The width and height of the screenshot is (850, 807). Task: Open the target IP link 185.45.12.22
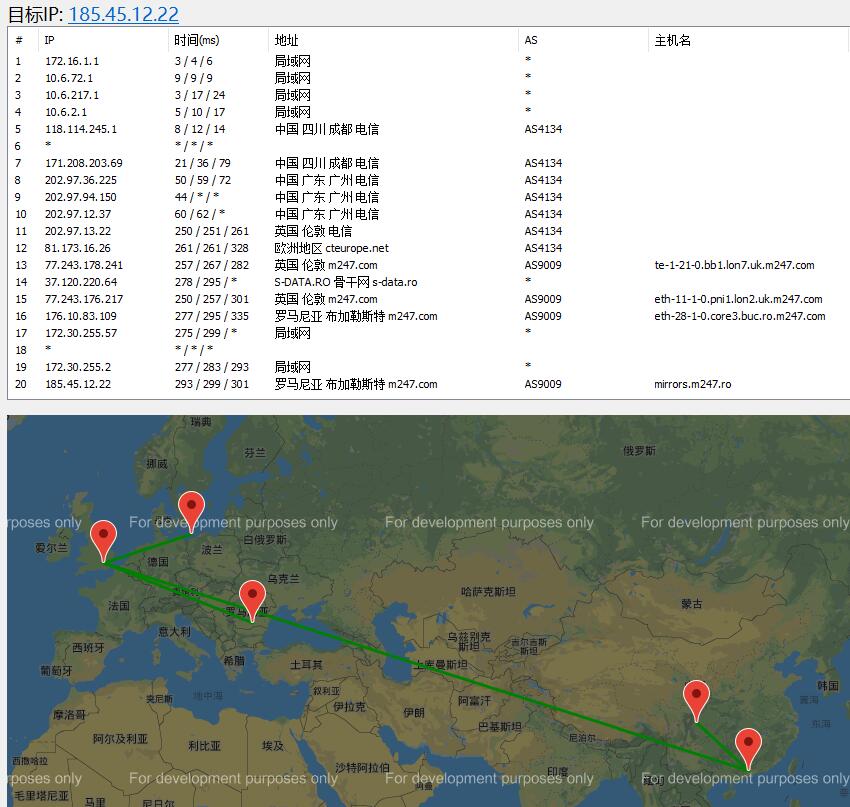[123, 14]
